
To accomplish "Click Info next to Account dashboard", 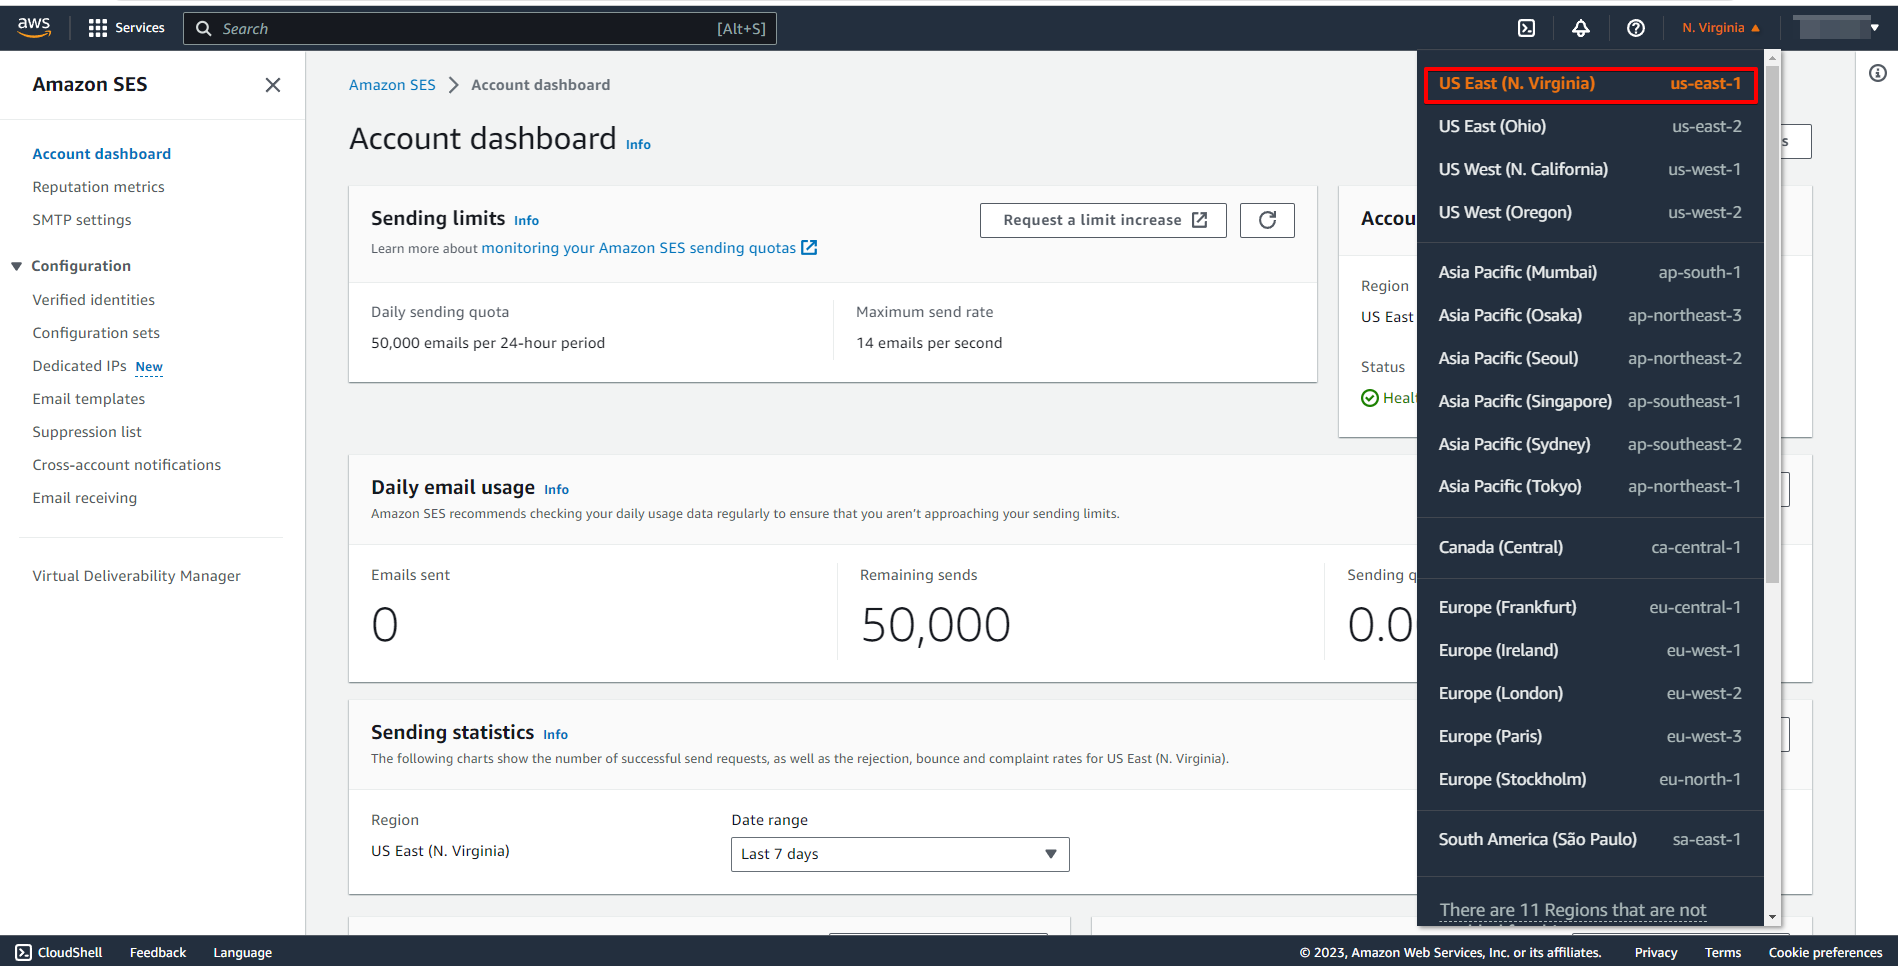I will (638, 145).
